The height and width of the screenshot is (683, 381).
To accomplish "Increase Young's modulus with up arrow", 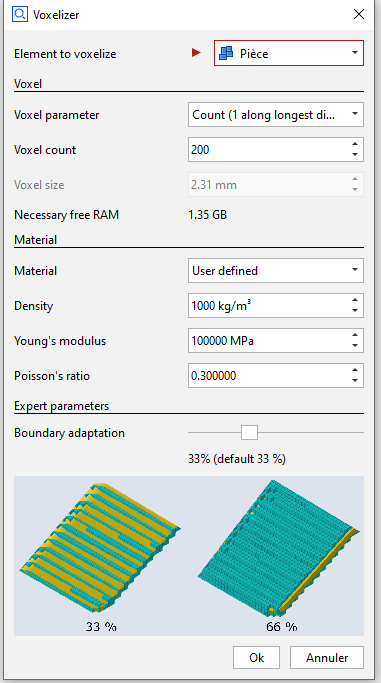I will [355, 335].
